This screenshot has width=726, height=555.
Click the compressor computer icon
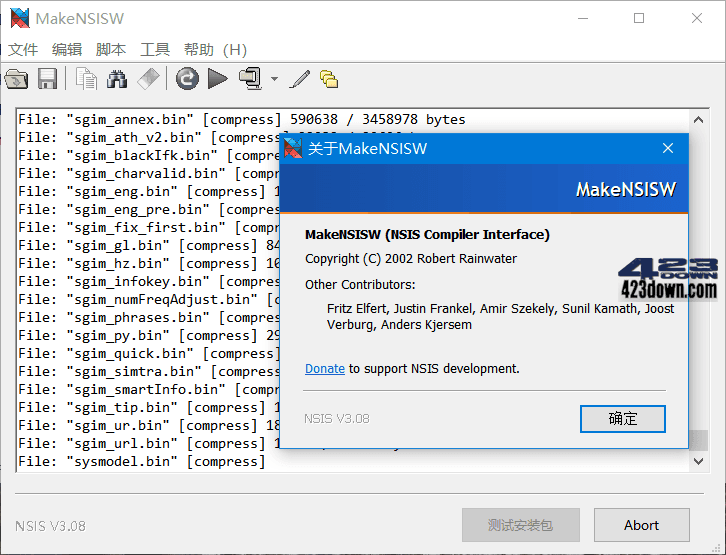point(250,79)
